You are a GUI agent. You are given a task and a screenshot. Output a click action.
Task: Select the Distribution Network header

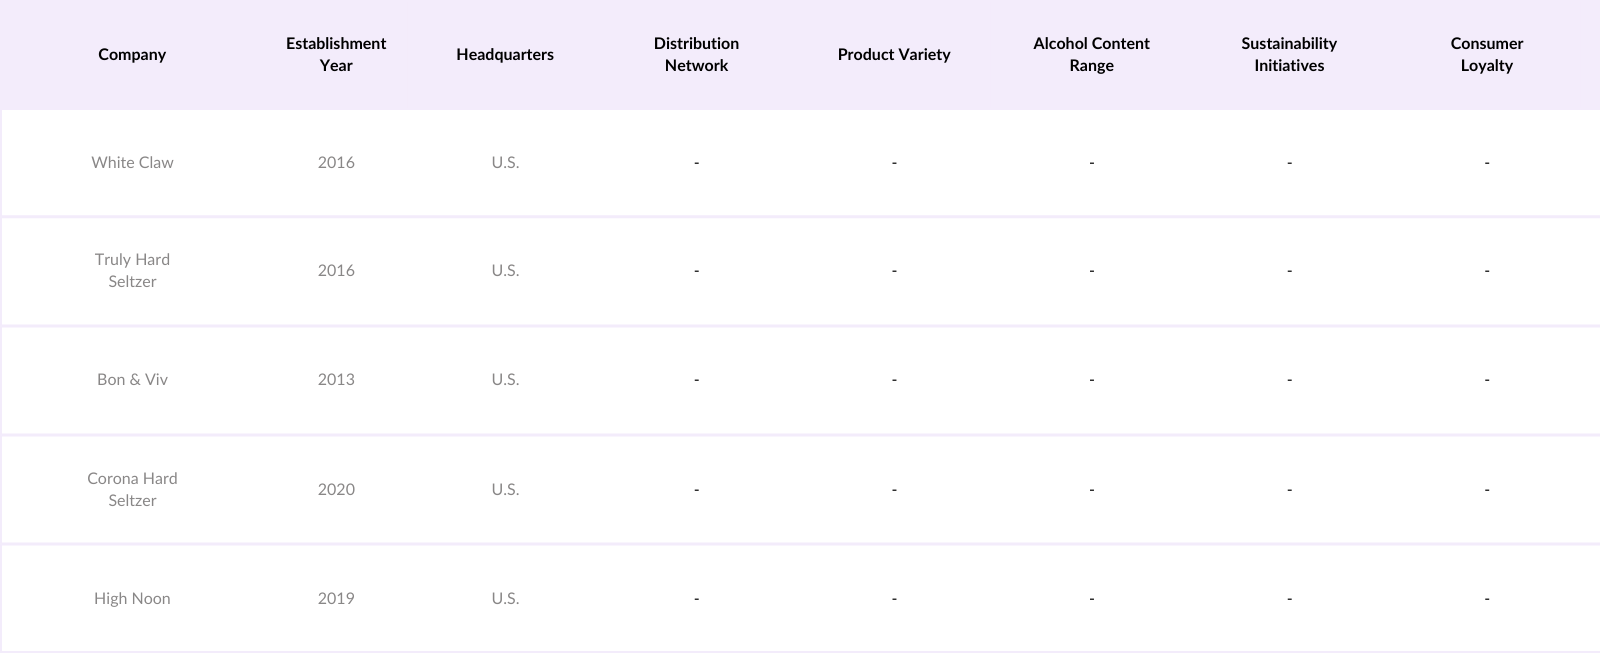(x=696, y=54)
